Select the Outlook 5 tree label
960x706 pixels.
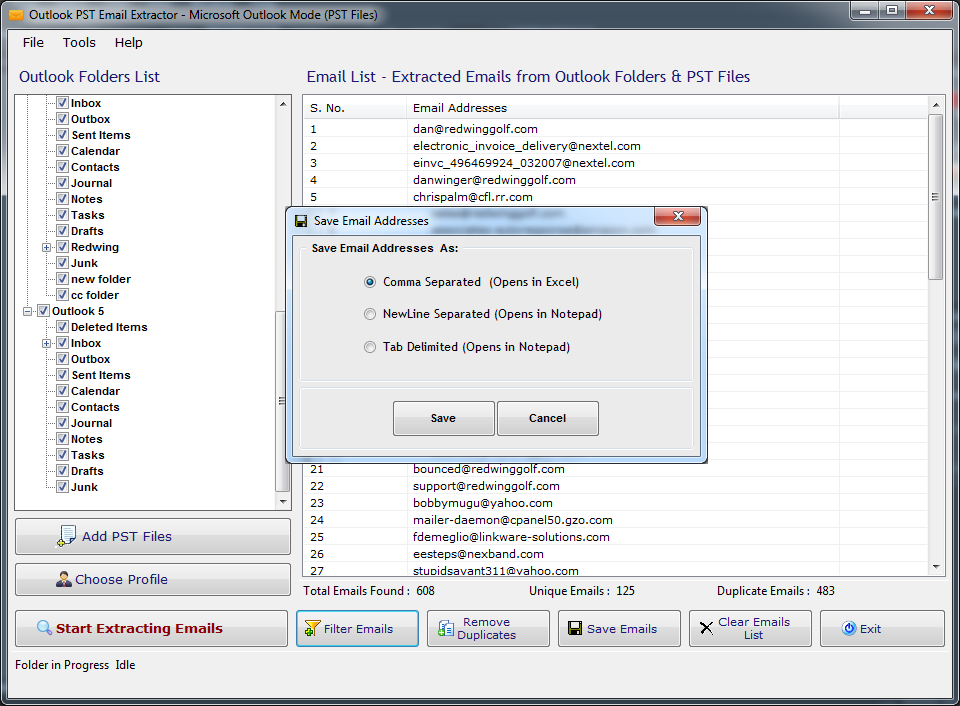(78, 312)
